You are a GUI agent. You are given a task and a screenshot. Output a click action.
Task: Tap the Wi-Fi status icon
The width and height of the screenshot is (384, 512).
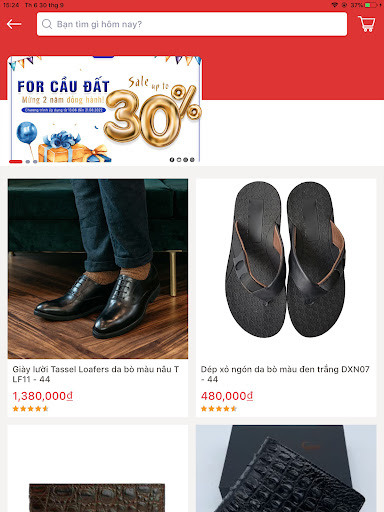(x=335, y=5)
